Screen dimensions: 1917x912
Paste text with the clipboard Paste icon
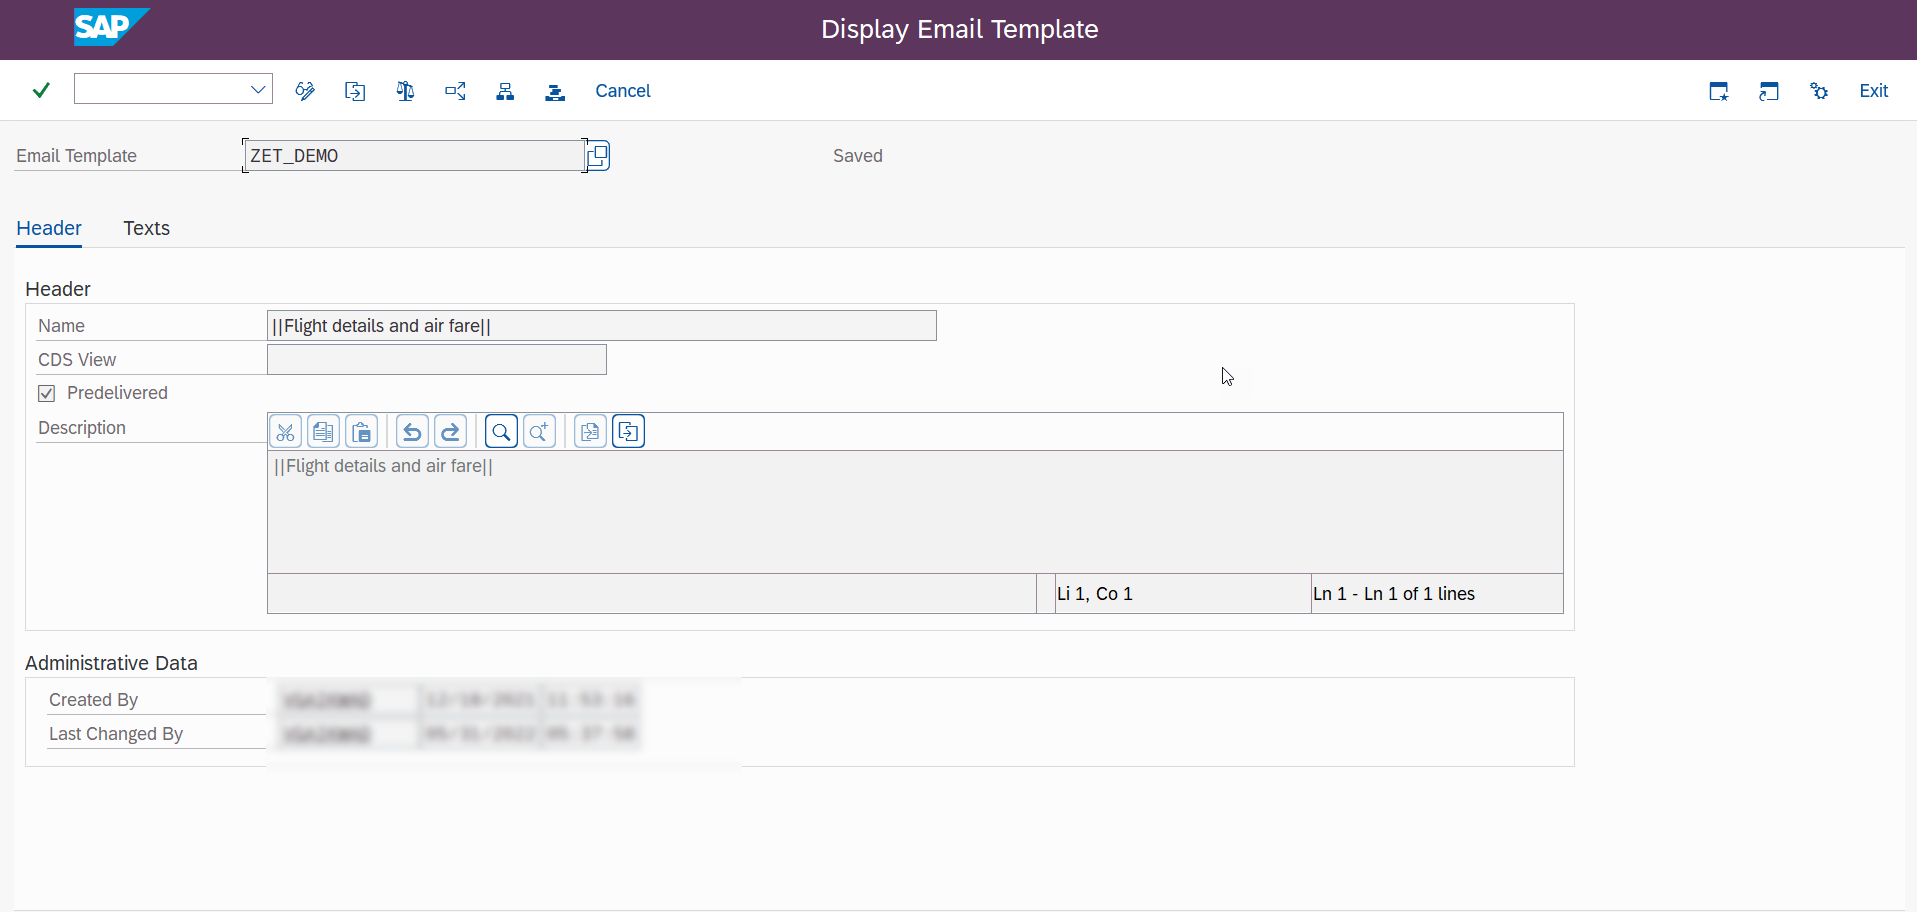[361, 431]
